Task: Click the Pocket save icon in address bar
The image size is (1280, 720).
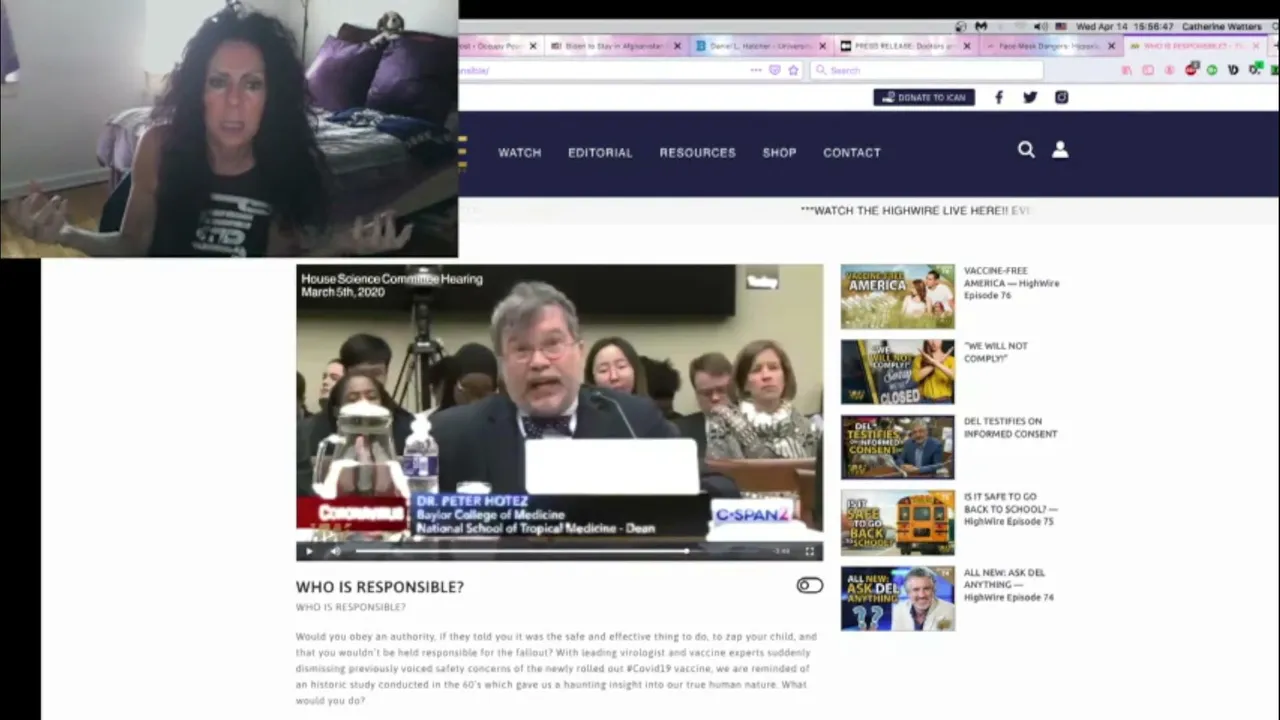Action: tap(775, 70)
